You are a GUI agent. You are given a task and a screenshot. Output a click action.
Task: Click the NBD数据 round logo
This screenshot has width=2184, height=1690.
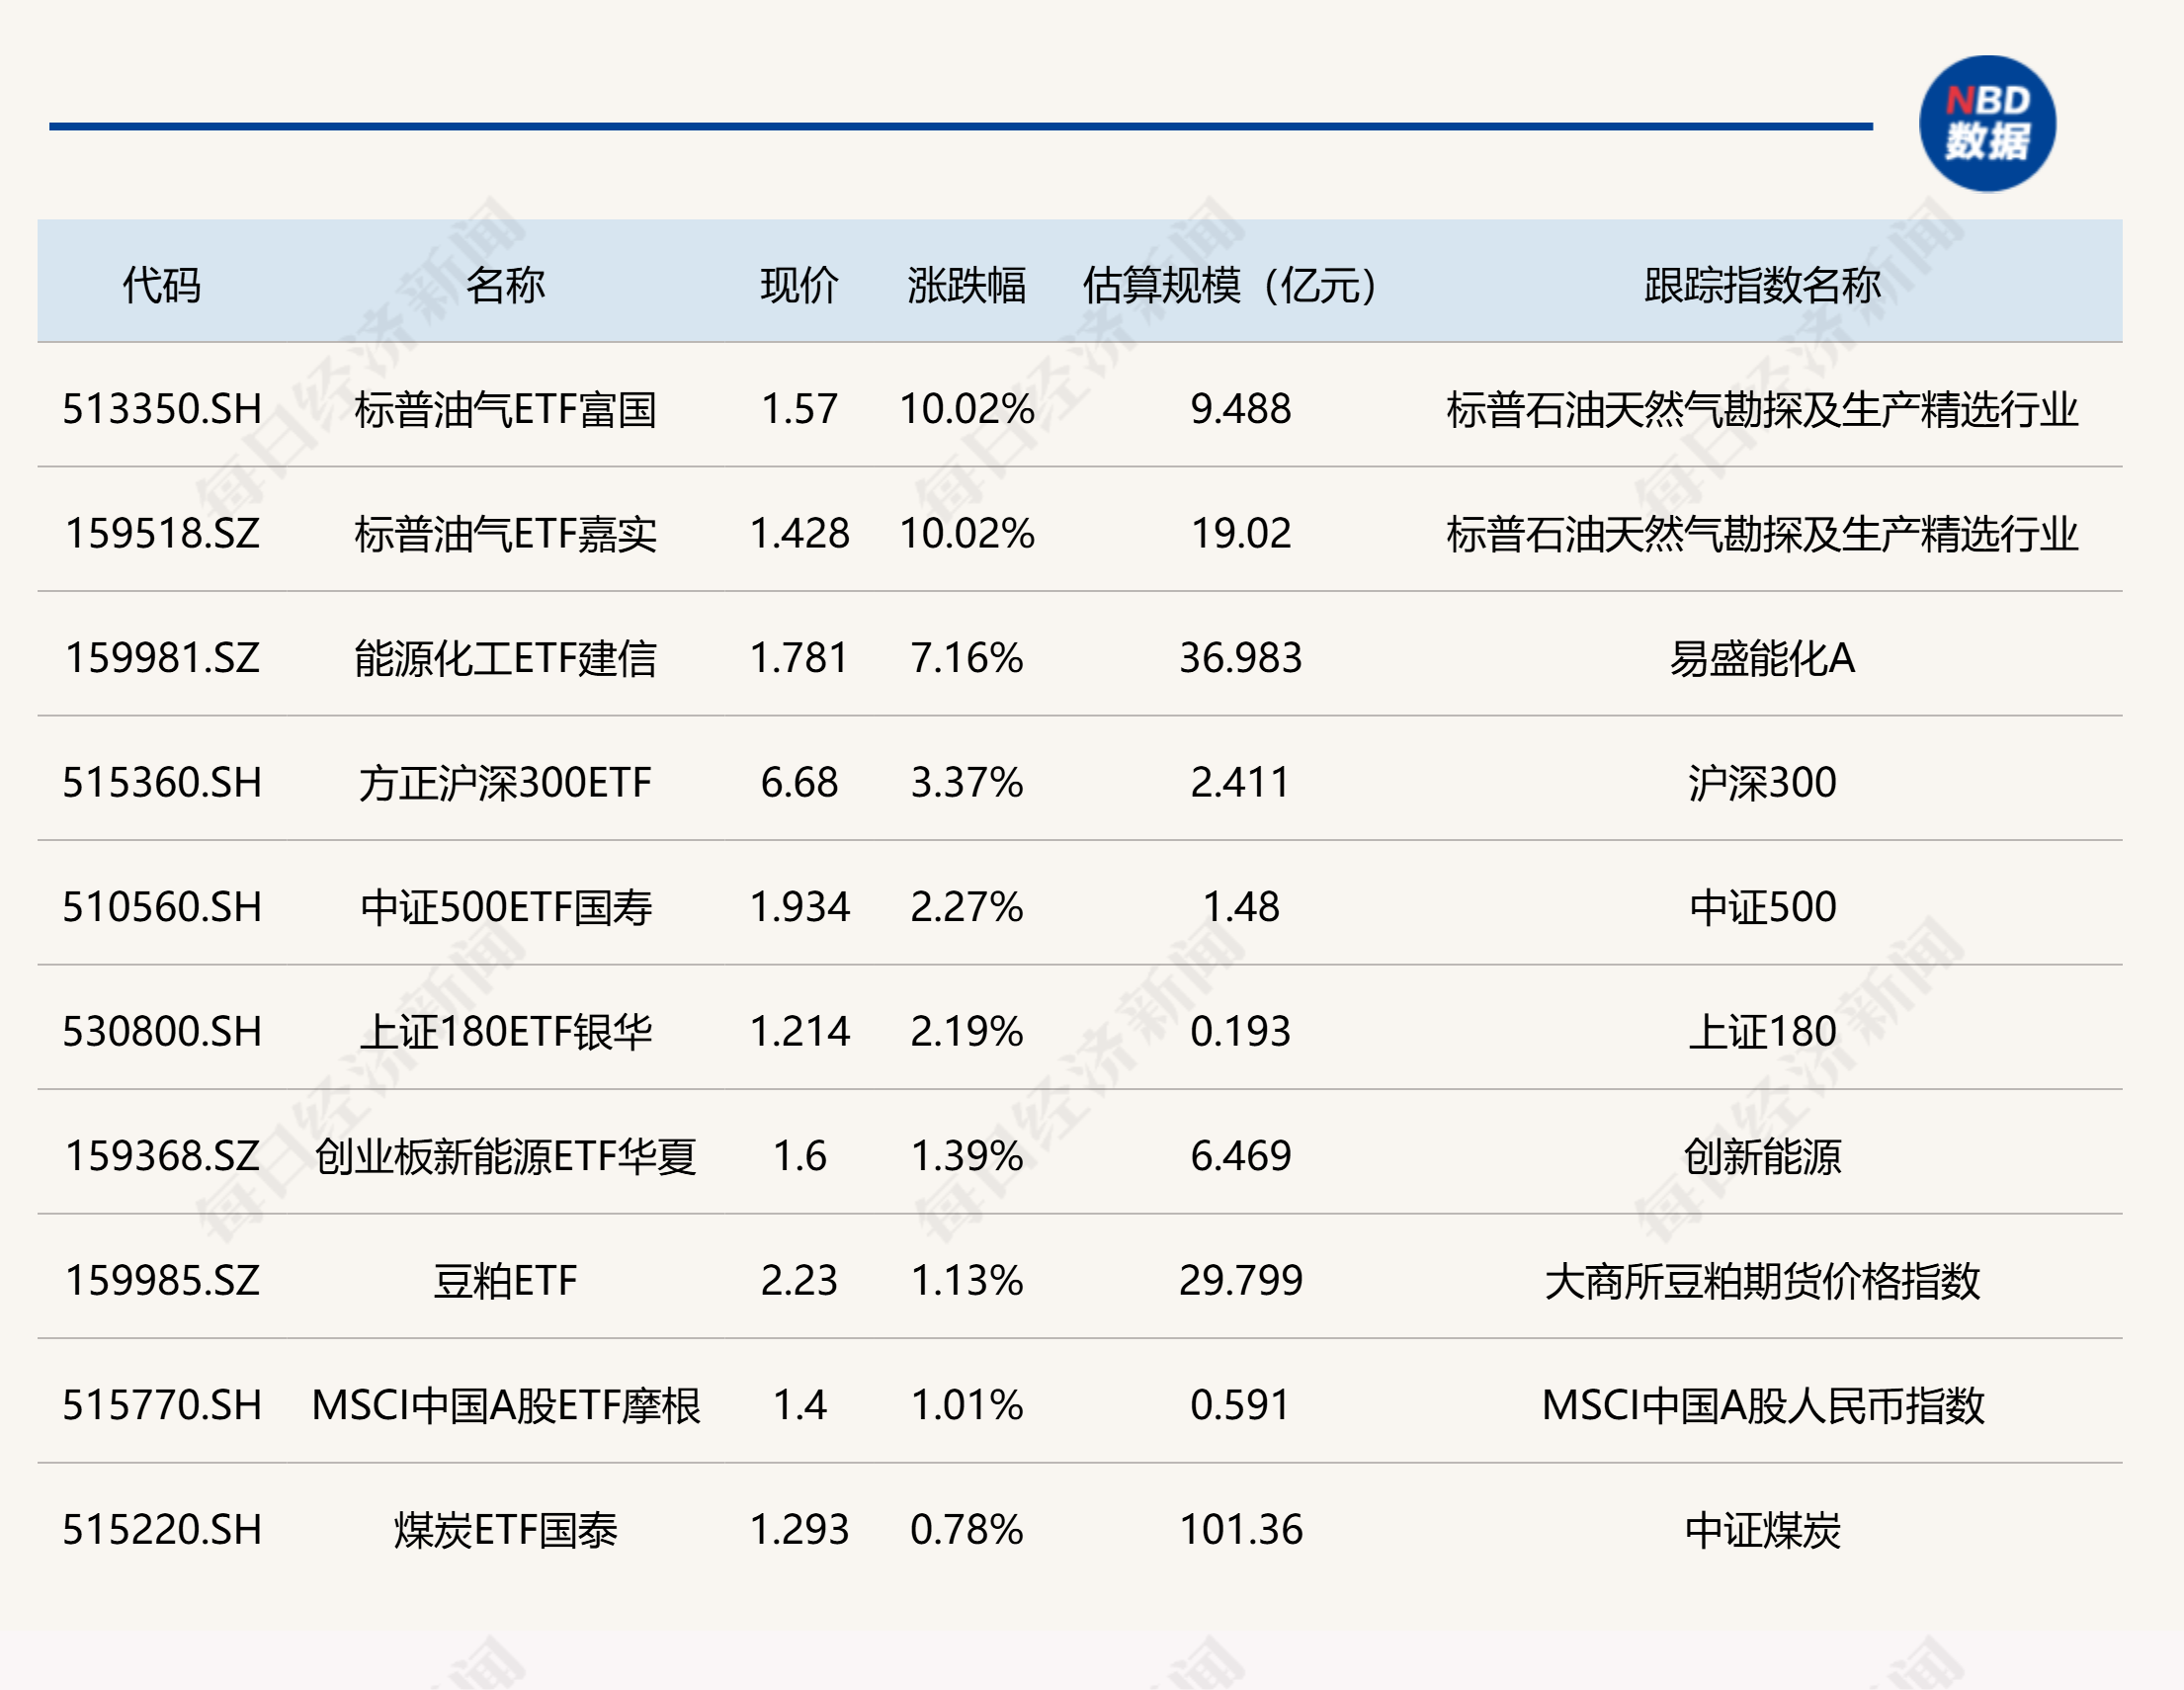pos(1986,123)
